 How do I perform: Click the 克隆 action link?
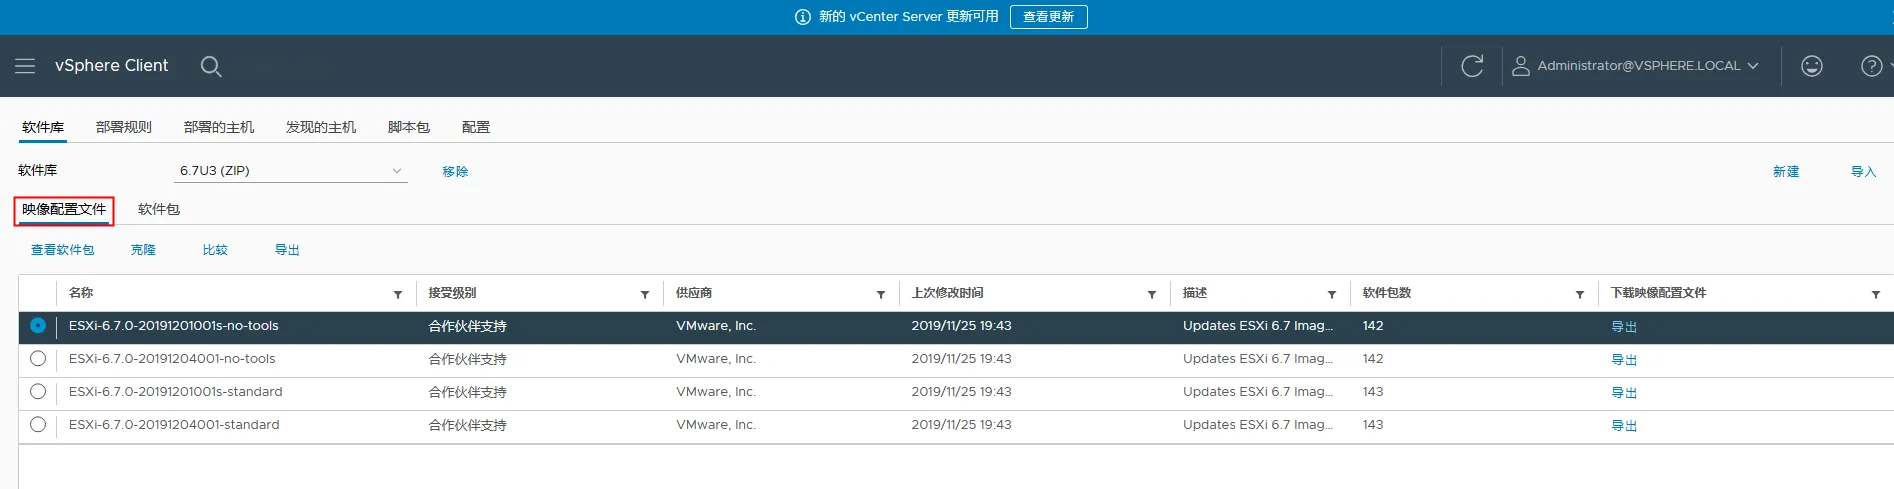click(143, 250)
